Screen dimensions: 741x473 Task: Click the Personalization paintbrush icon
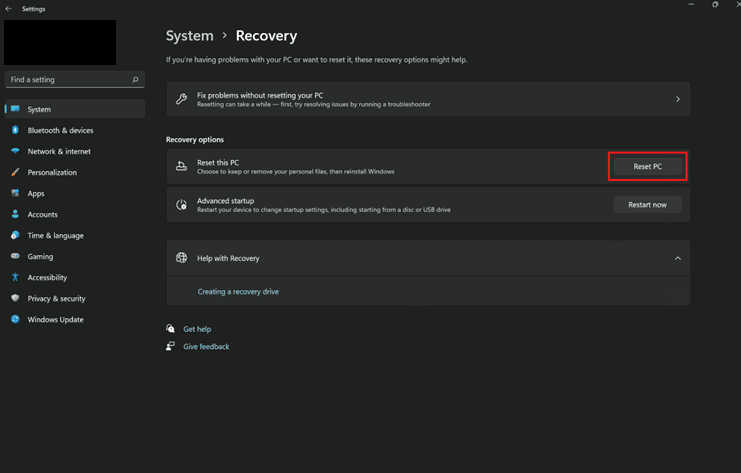(16, 172)
